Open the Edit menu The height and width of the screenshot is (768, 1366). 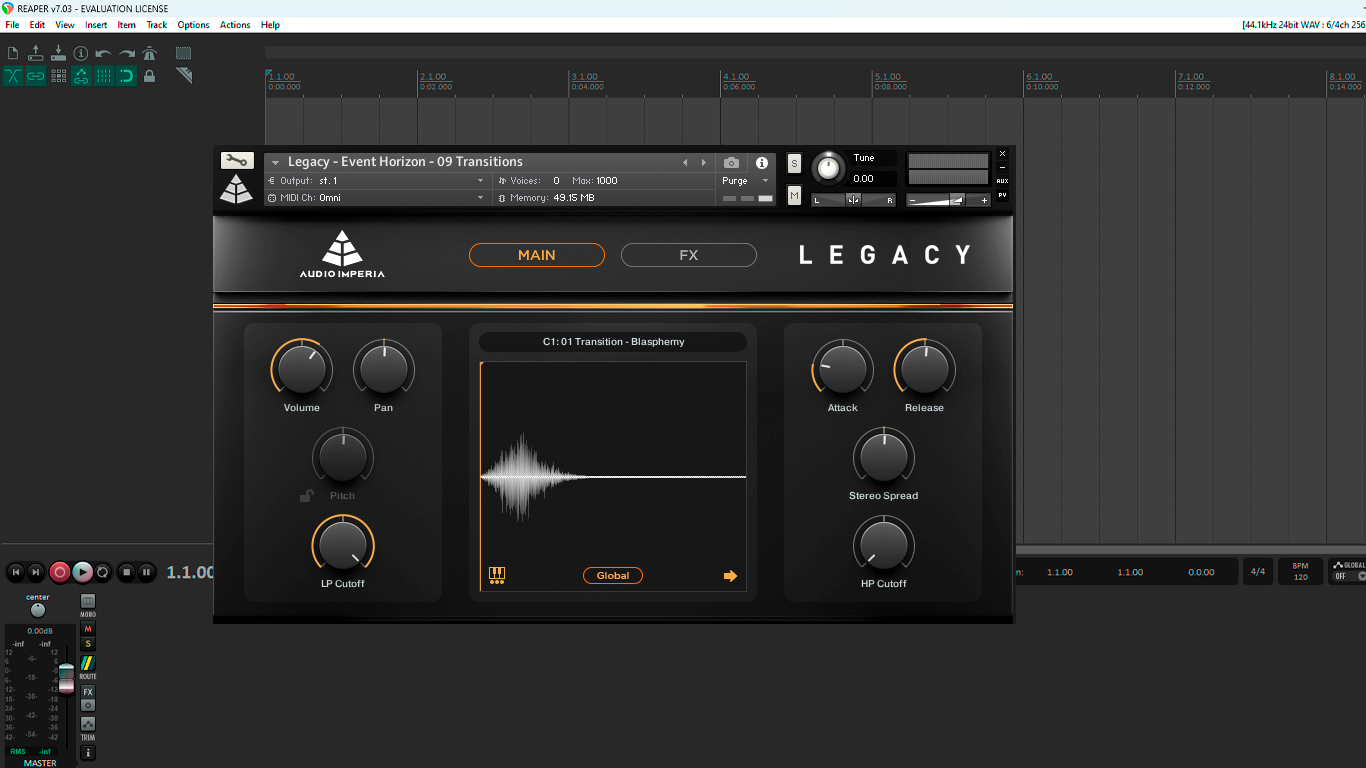click(x=37, y=25)
